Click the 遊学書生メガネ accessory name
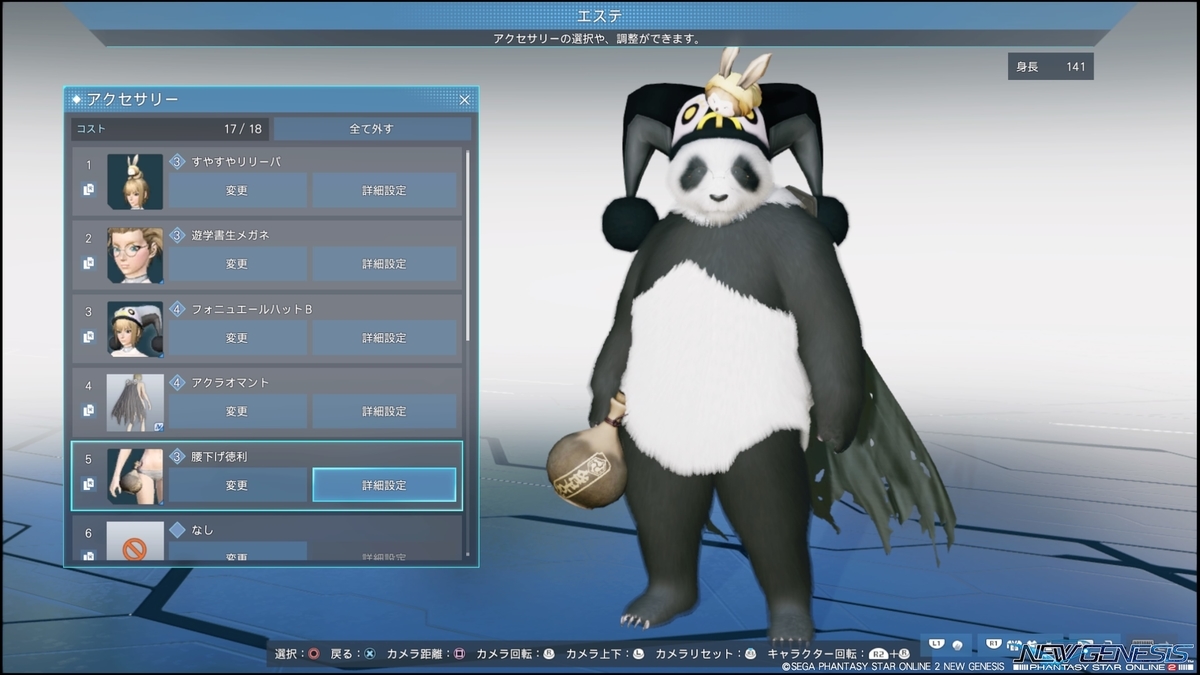 (x=231, y=235)
